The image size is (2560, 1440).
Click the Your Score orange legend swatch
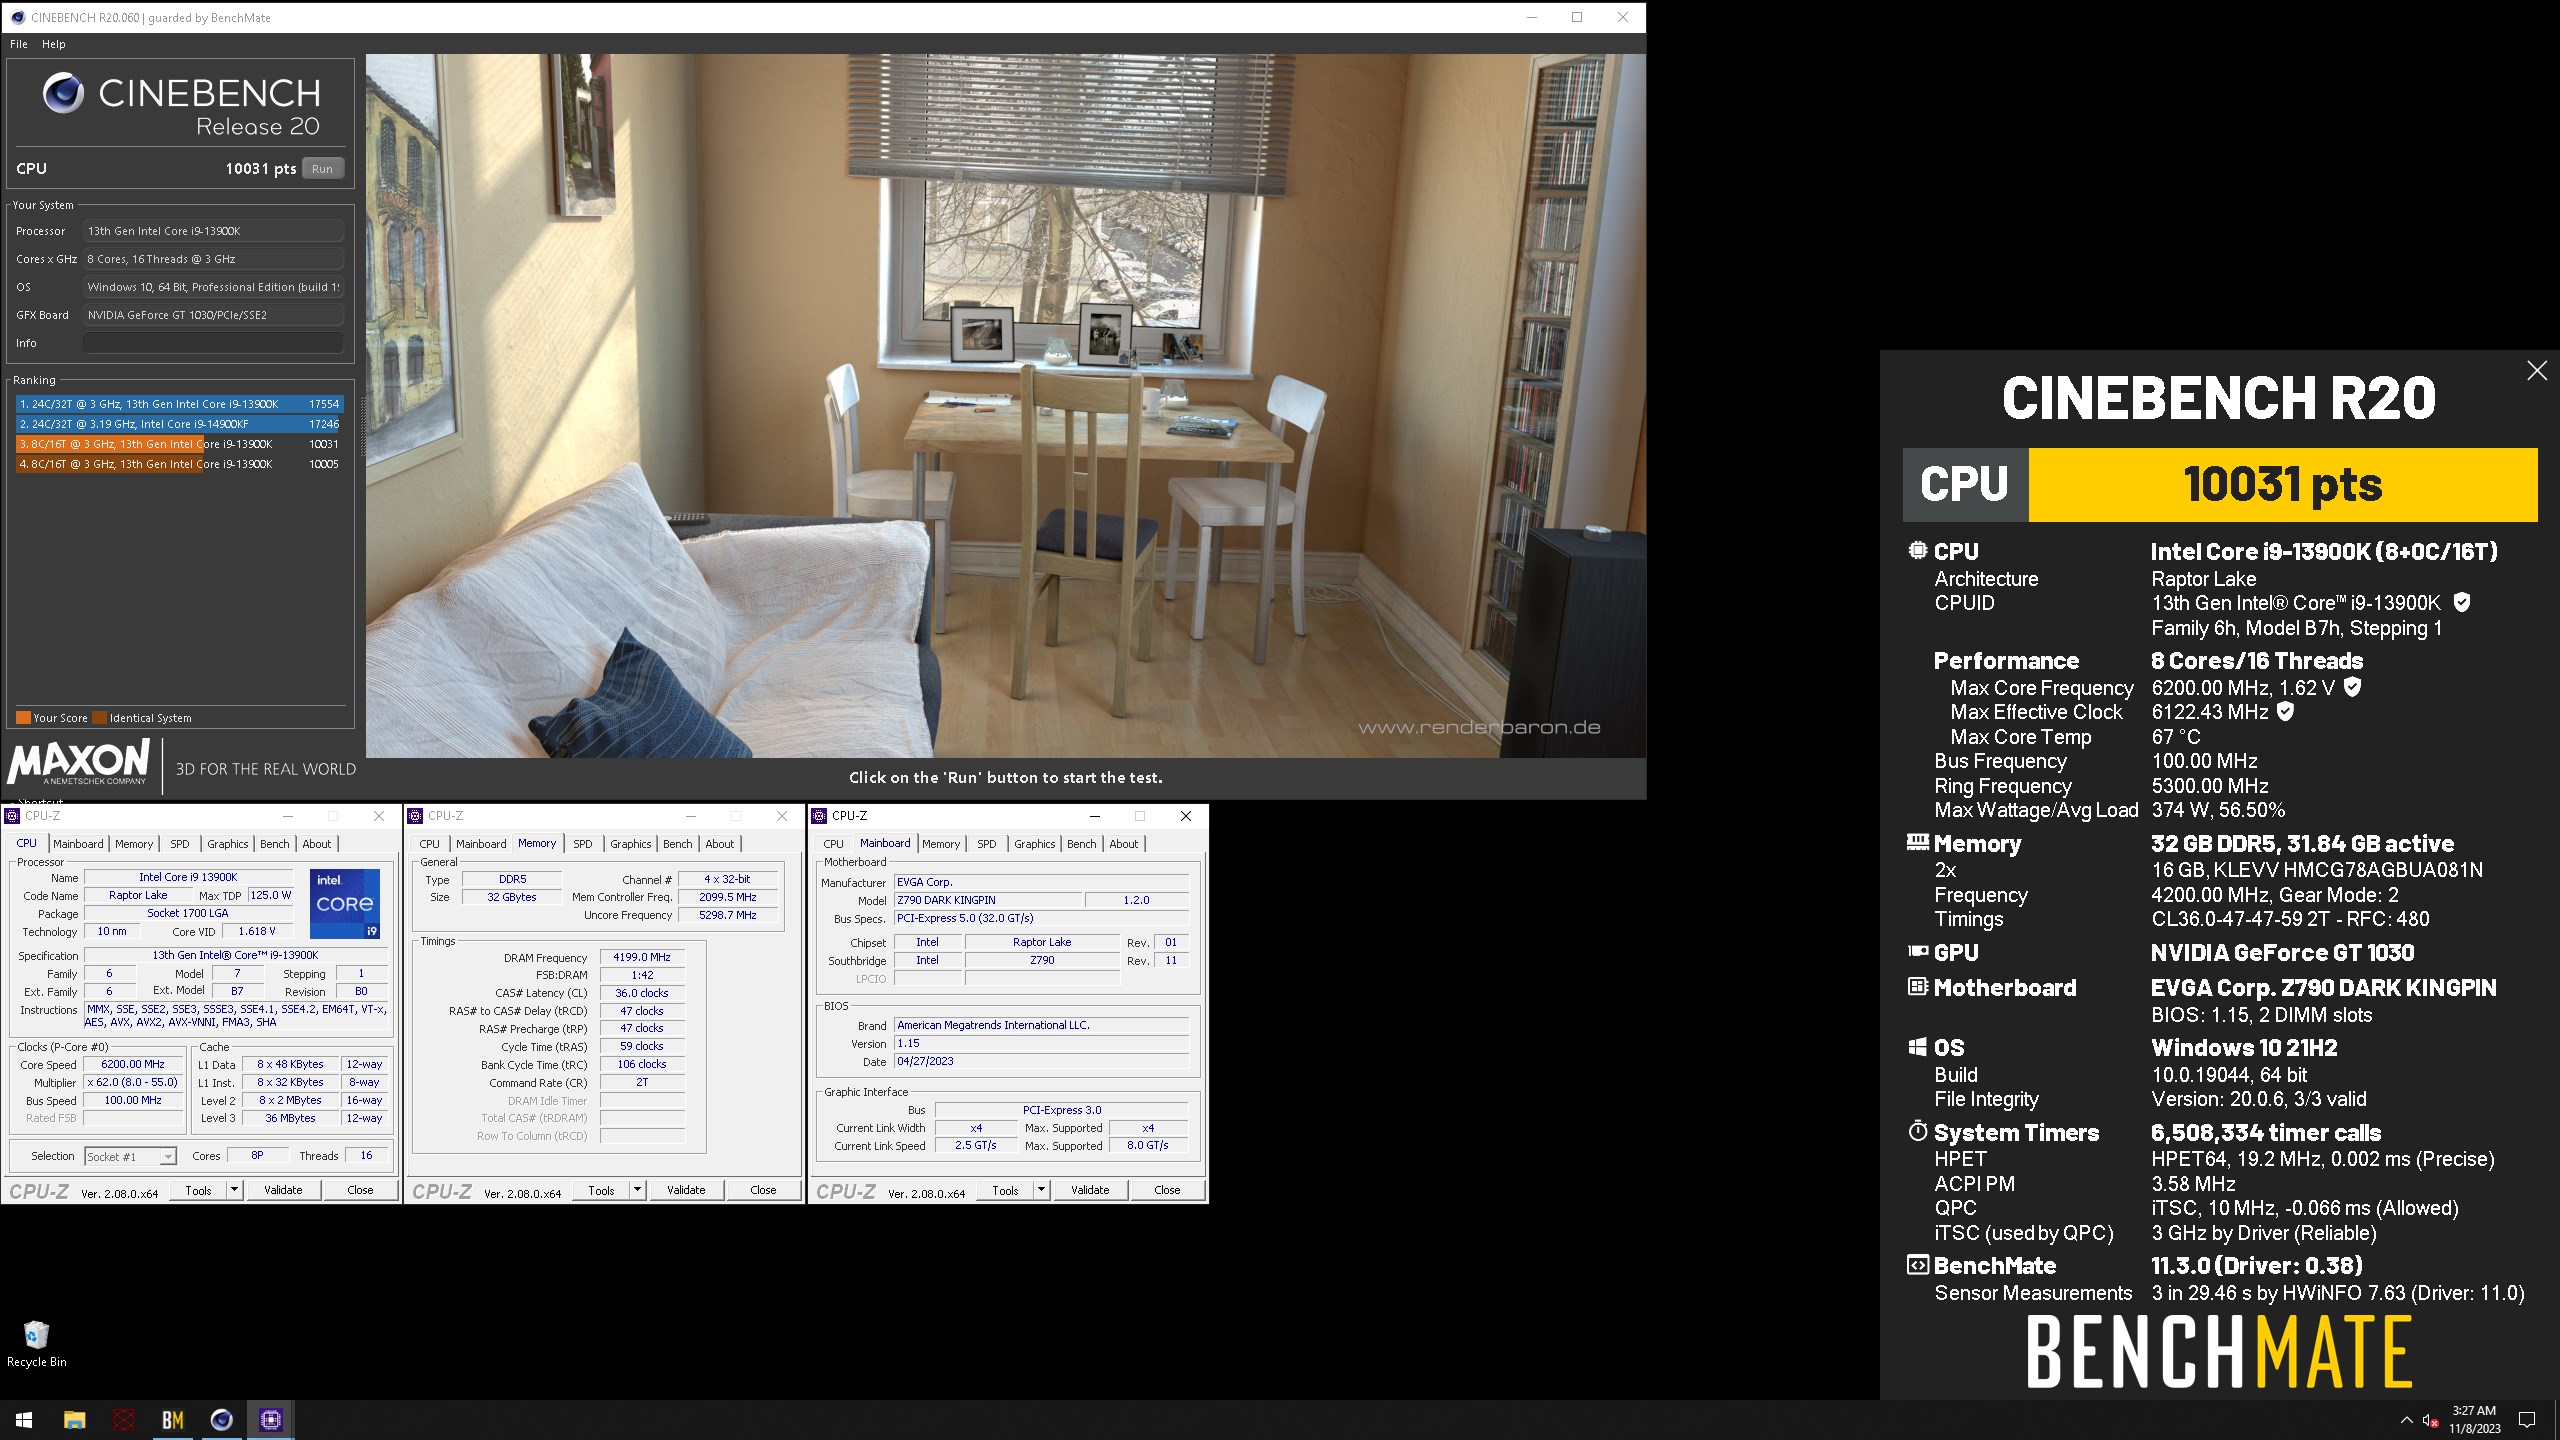click(23, 717)
